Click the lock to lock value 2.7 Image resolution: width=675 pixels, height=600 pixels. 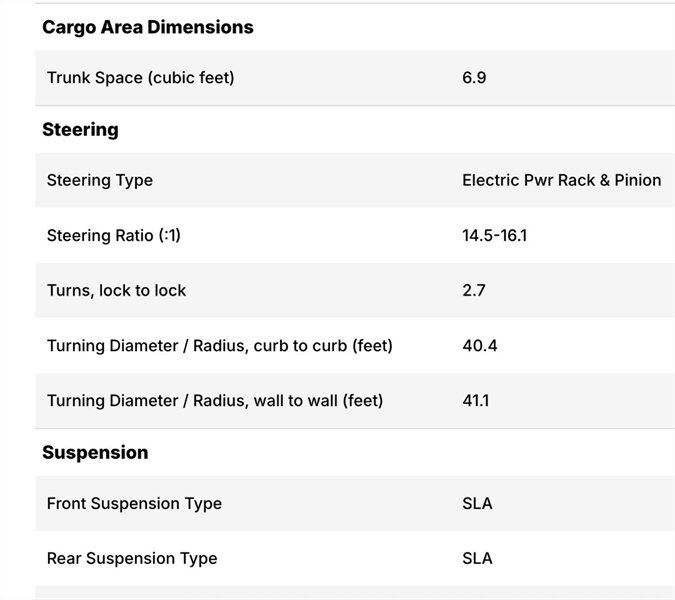474,291
